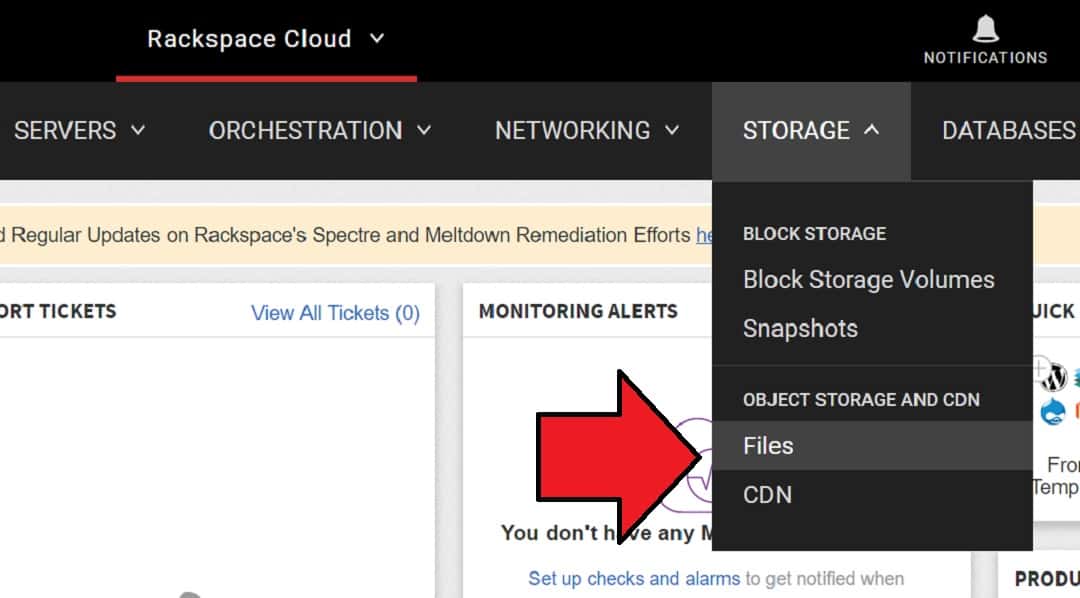Choose CDN in the Storage menu
Viewport: 1080px width, 598px height.
(767, 495)
